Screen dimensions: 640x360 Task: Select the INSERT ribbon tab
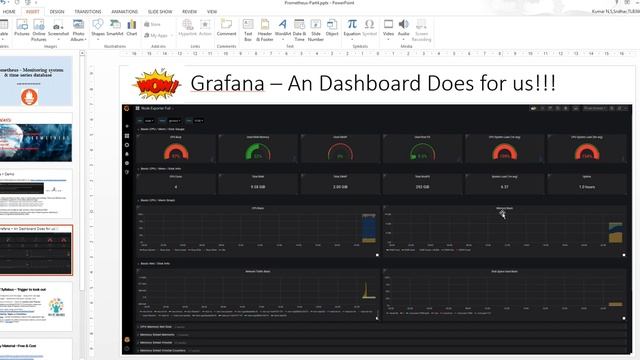coord(33,12)
